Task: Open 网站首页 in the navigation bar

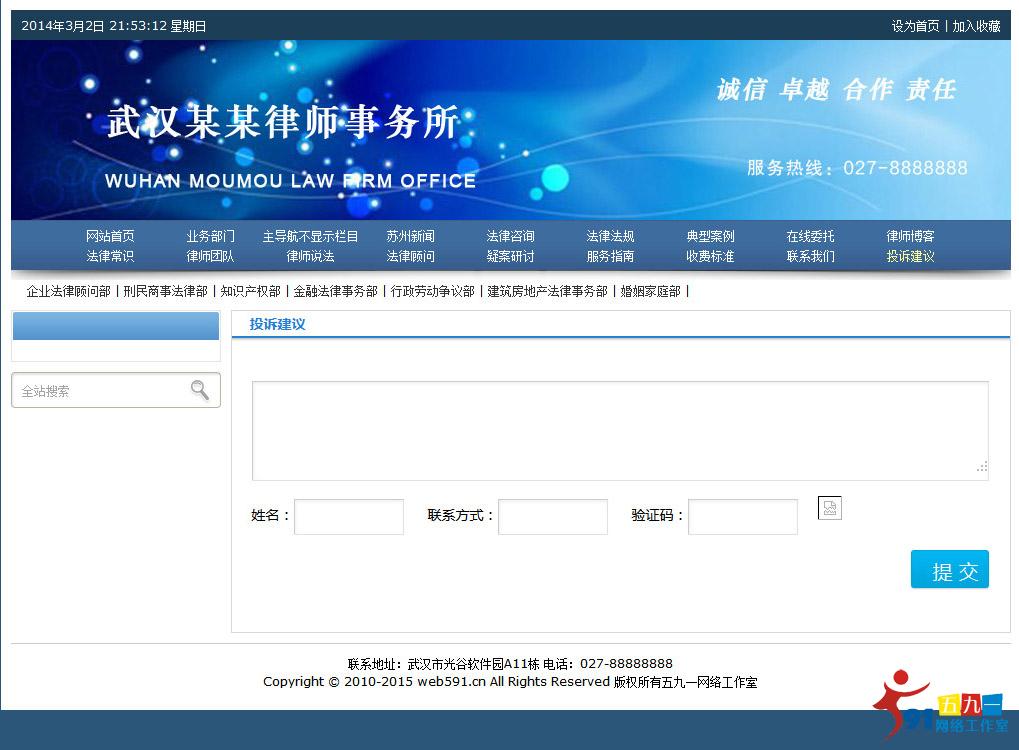Action: pos(110,236)
